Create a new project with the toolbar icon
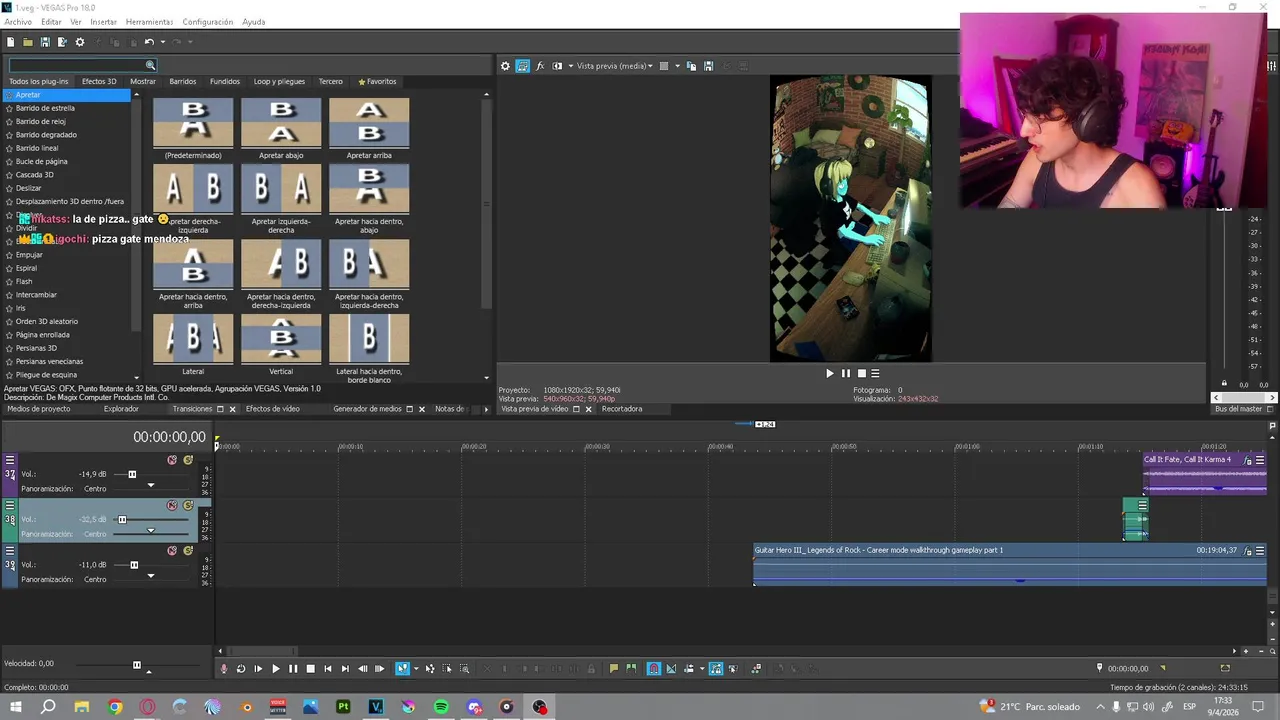 pyautogui.click(x=10, y=42)
